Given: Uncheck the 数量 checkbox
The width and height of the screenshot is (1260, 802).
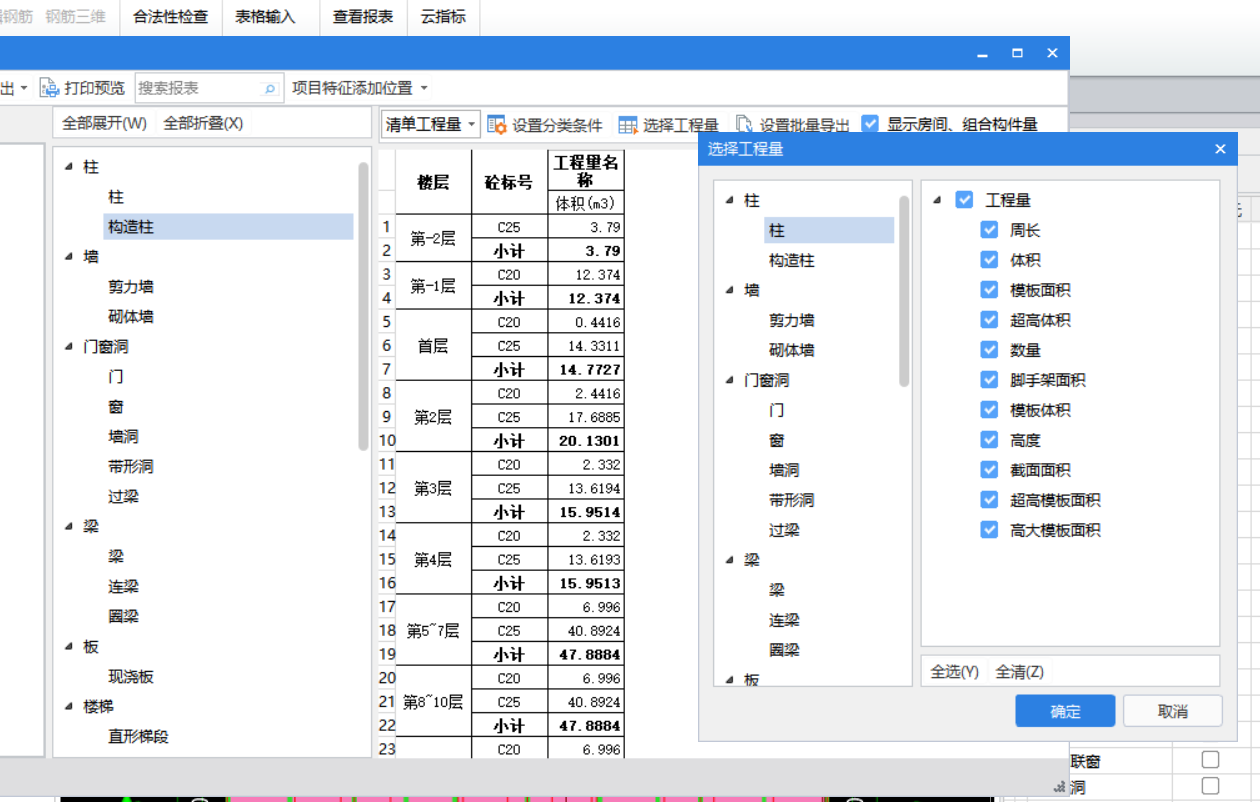Looking at the screenshot, I should tap(990, 350).
